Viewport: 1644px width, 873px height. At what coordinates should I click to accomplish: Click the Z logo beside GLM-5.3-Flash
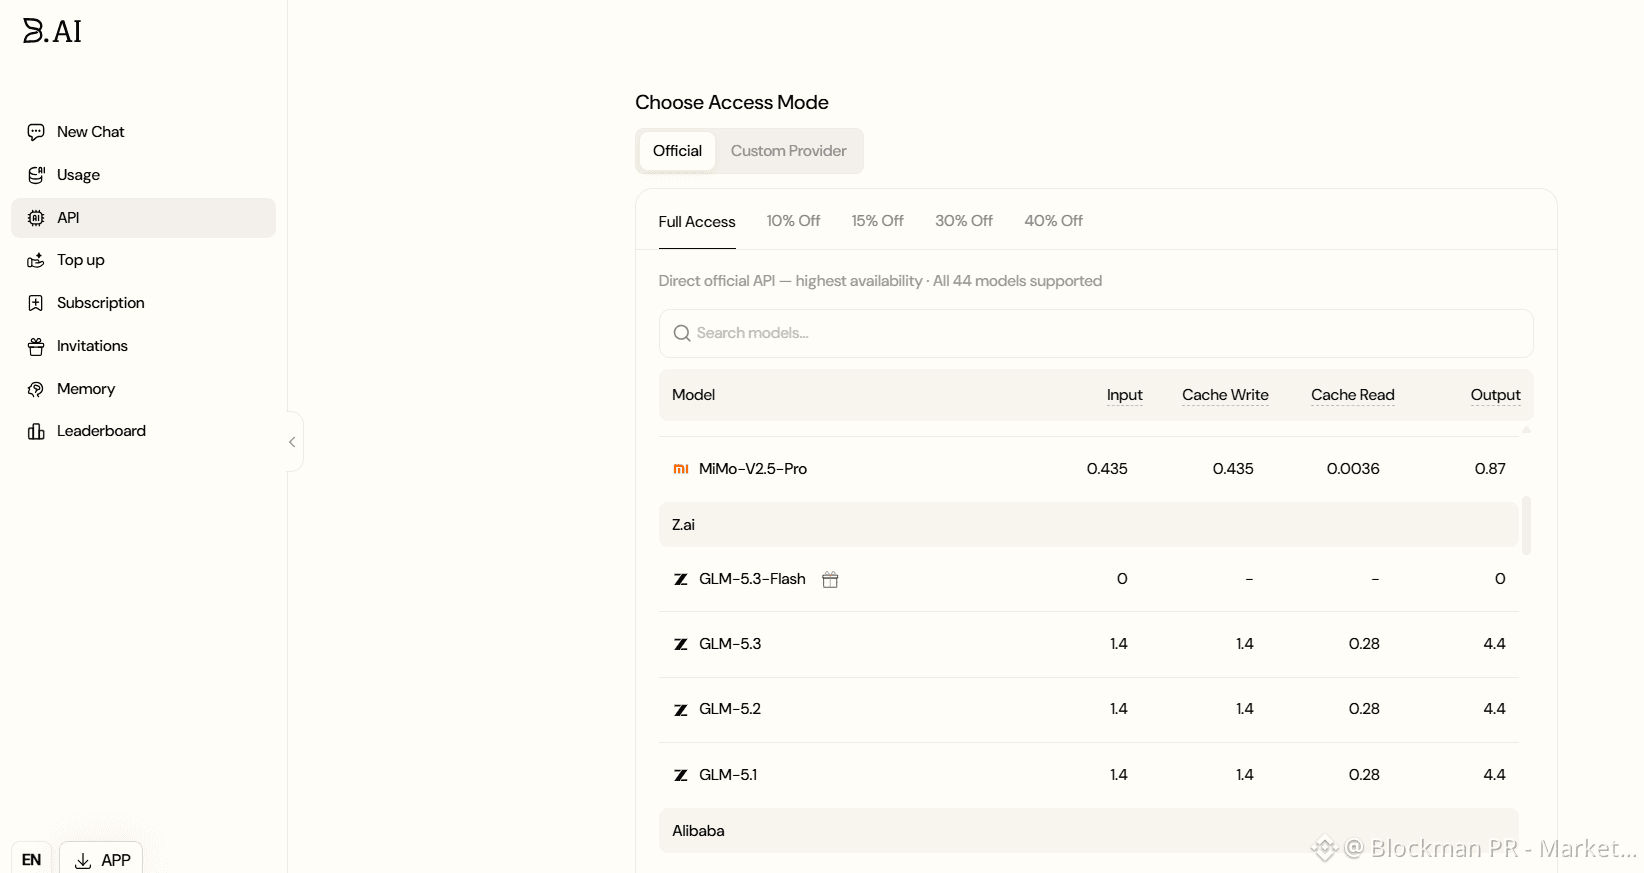pos(681,579)
